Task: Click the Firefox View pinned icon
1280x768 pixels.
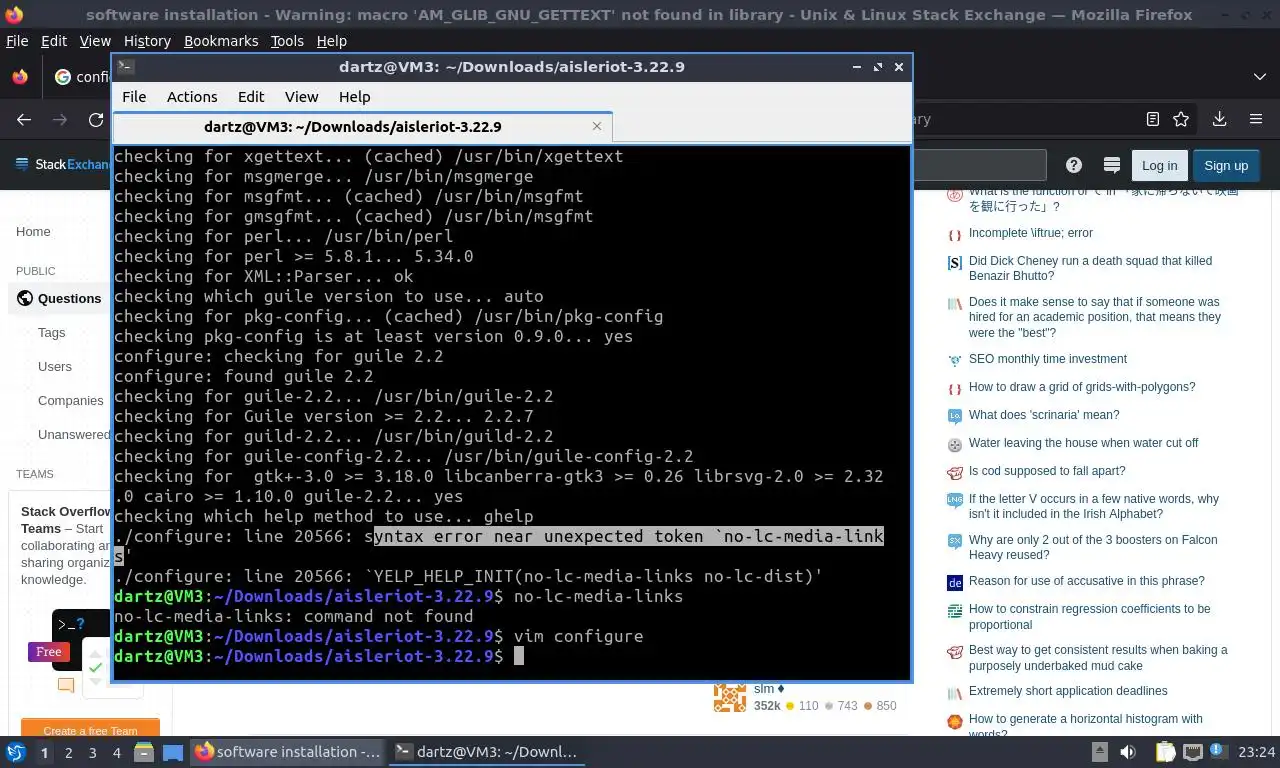Action: tap(20, 77)
